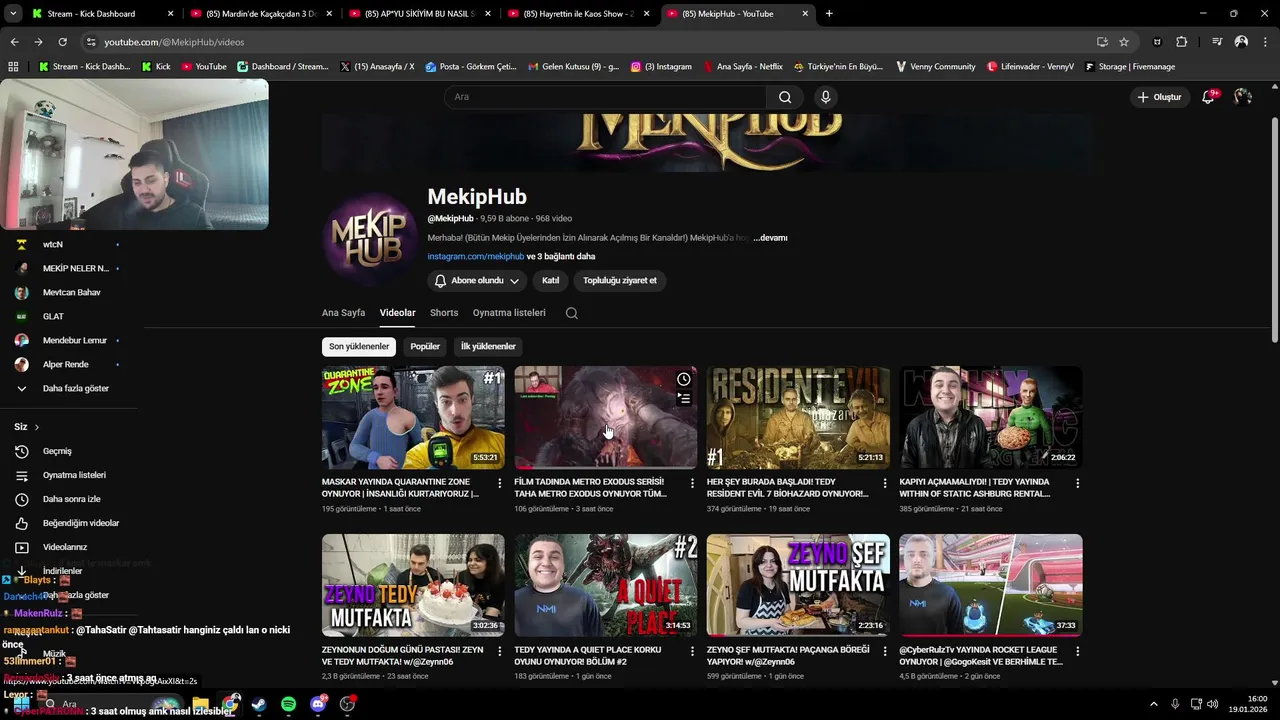Switch to Stream - Kick Dashboard browser tab
Viewport: 1280px width, 720px height.
pos(103,14)
